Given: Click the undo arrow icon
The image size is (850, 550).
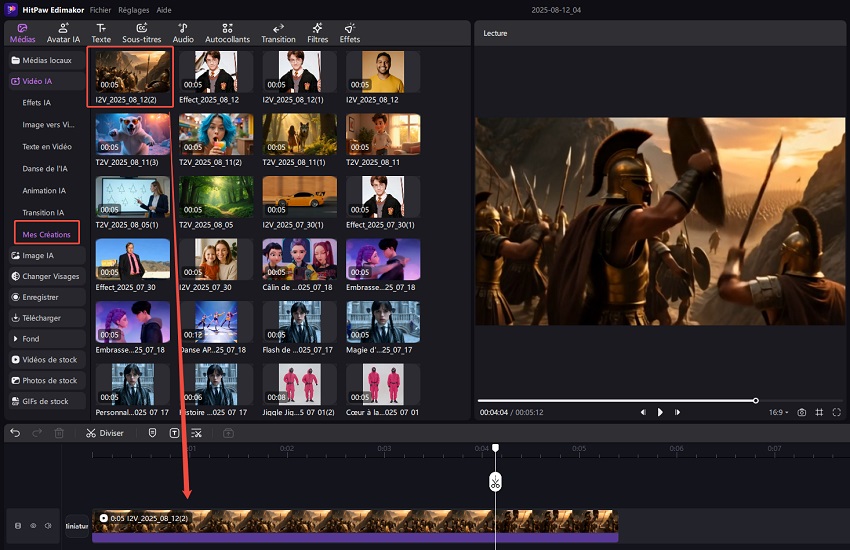Looking at the screenshot, I should [x=15, y=433].
